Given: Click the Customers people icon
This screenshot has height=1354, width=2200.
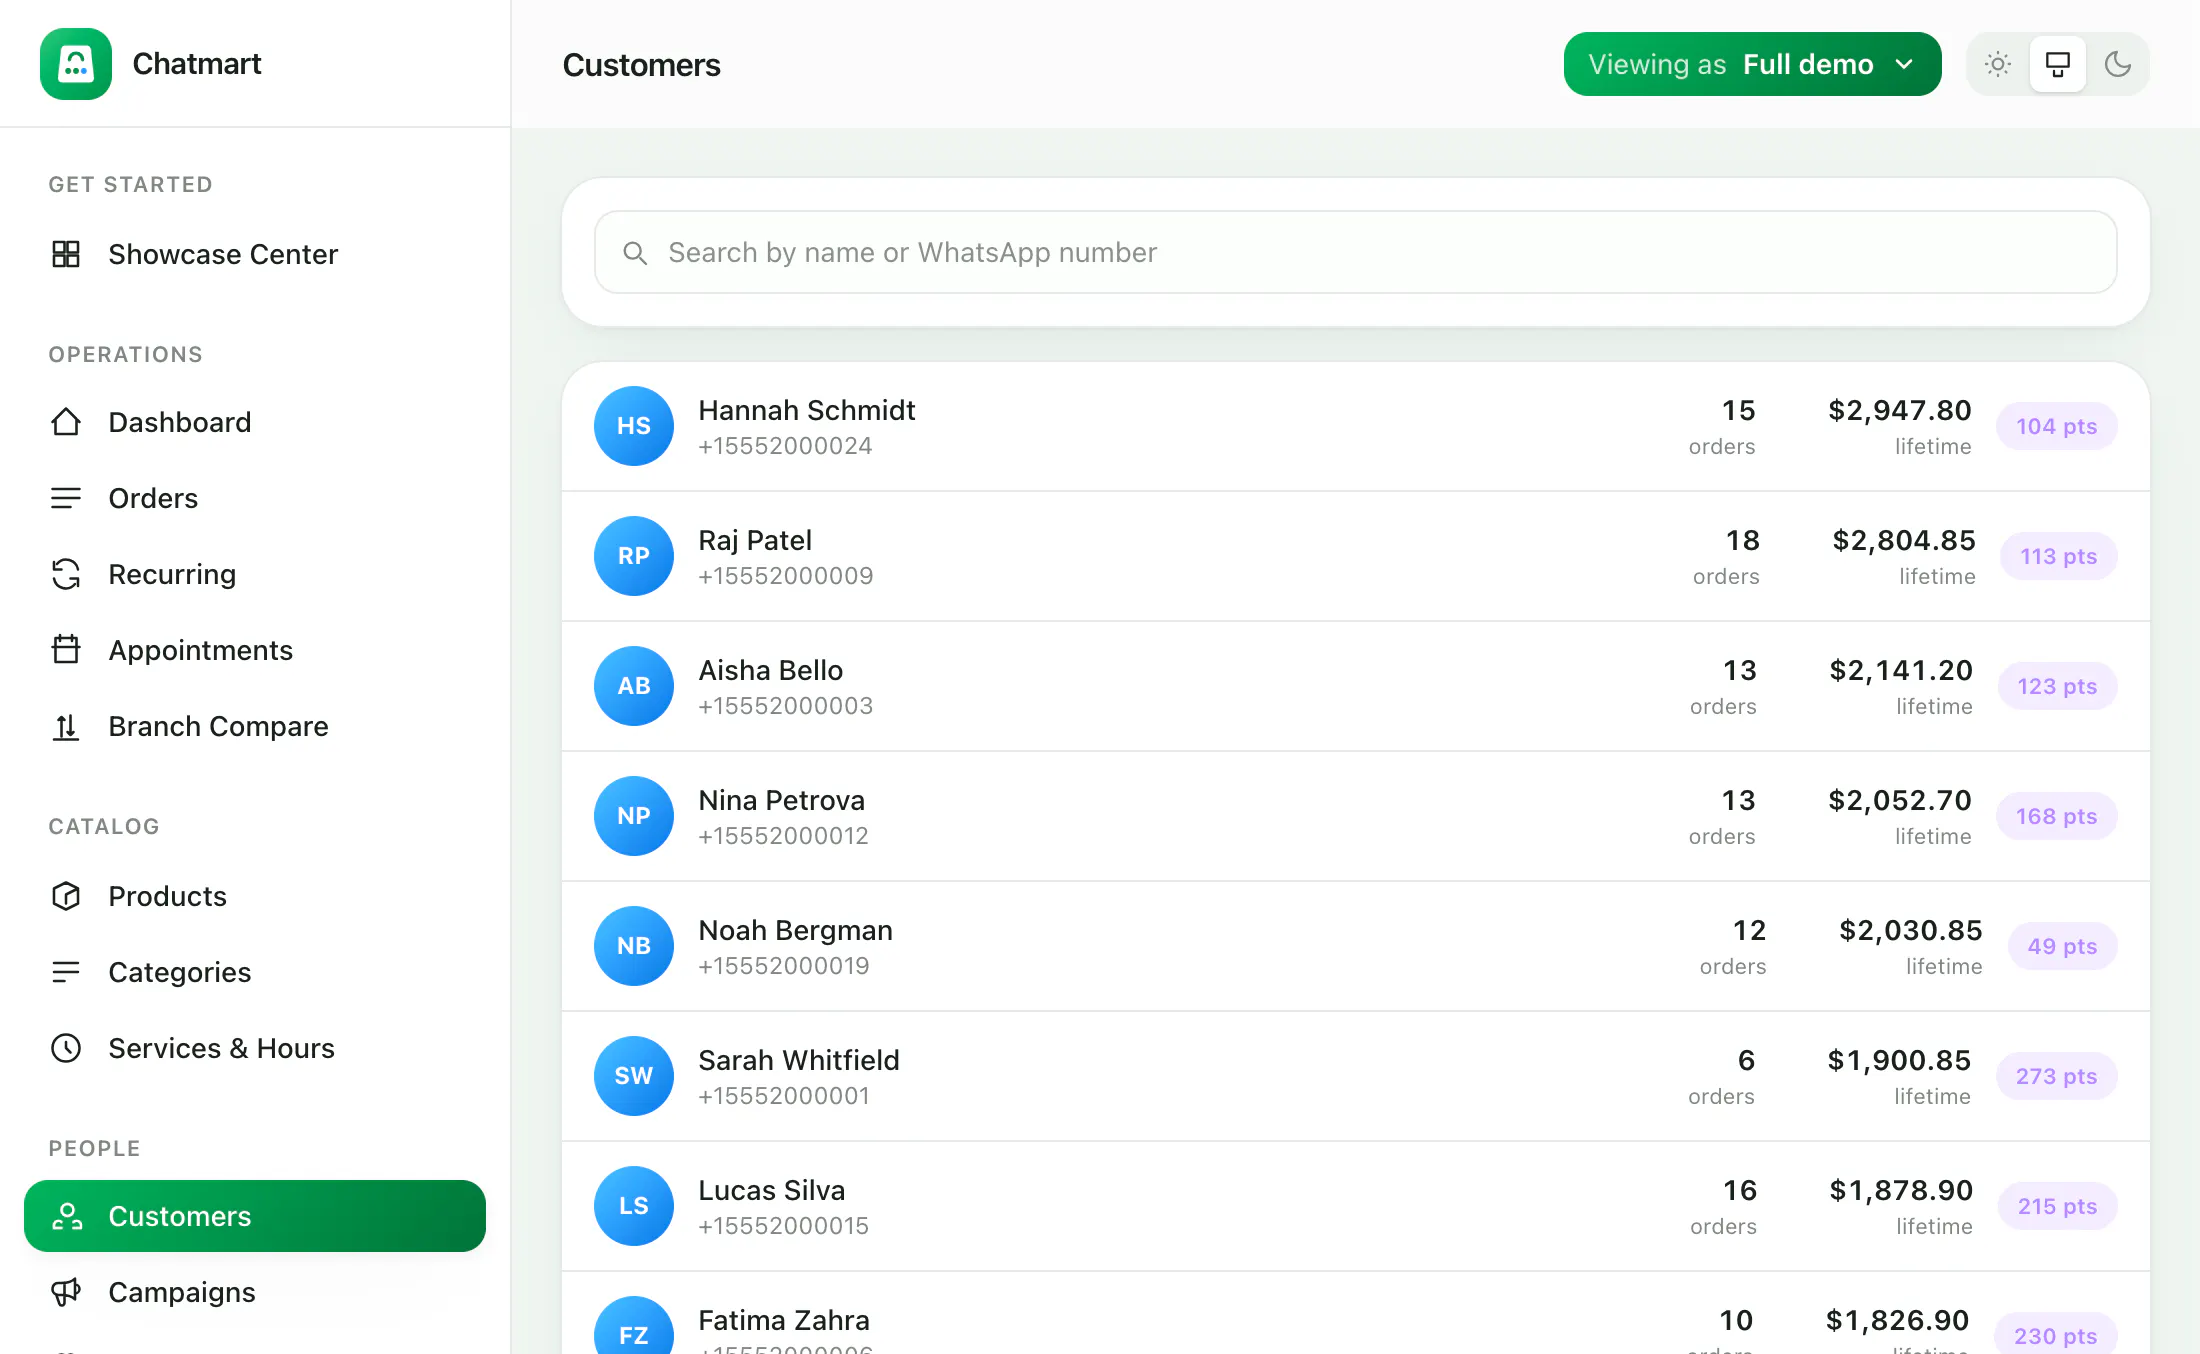Looking at the screenshot, I should click(66, 1216).
